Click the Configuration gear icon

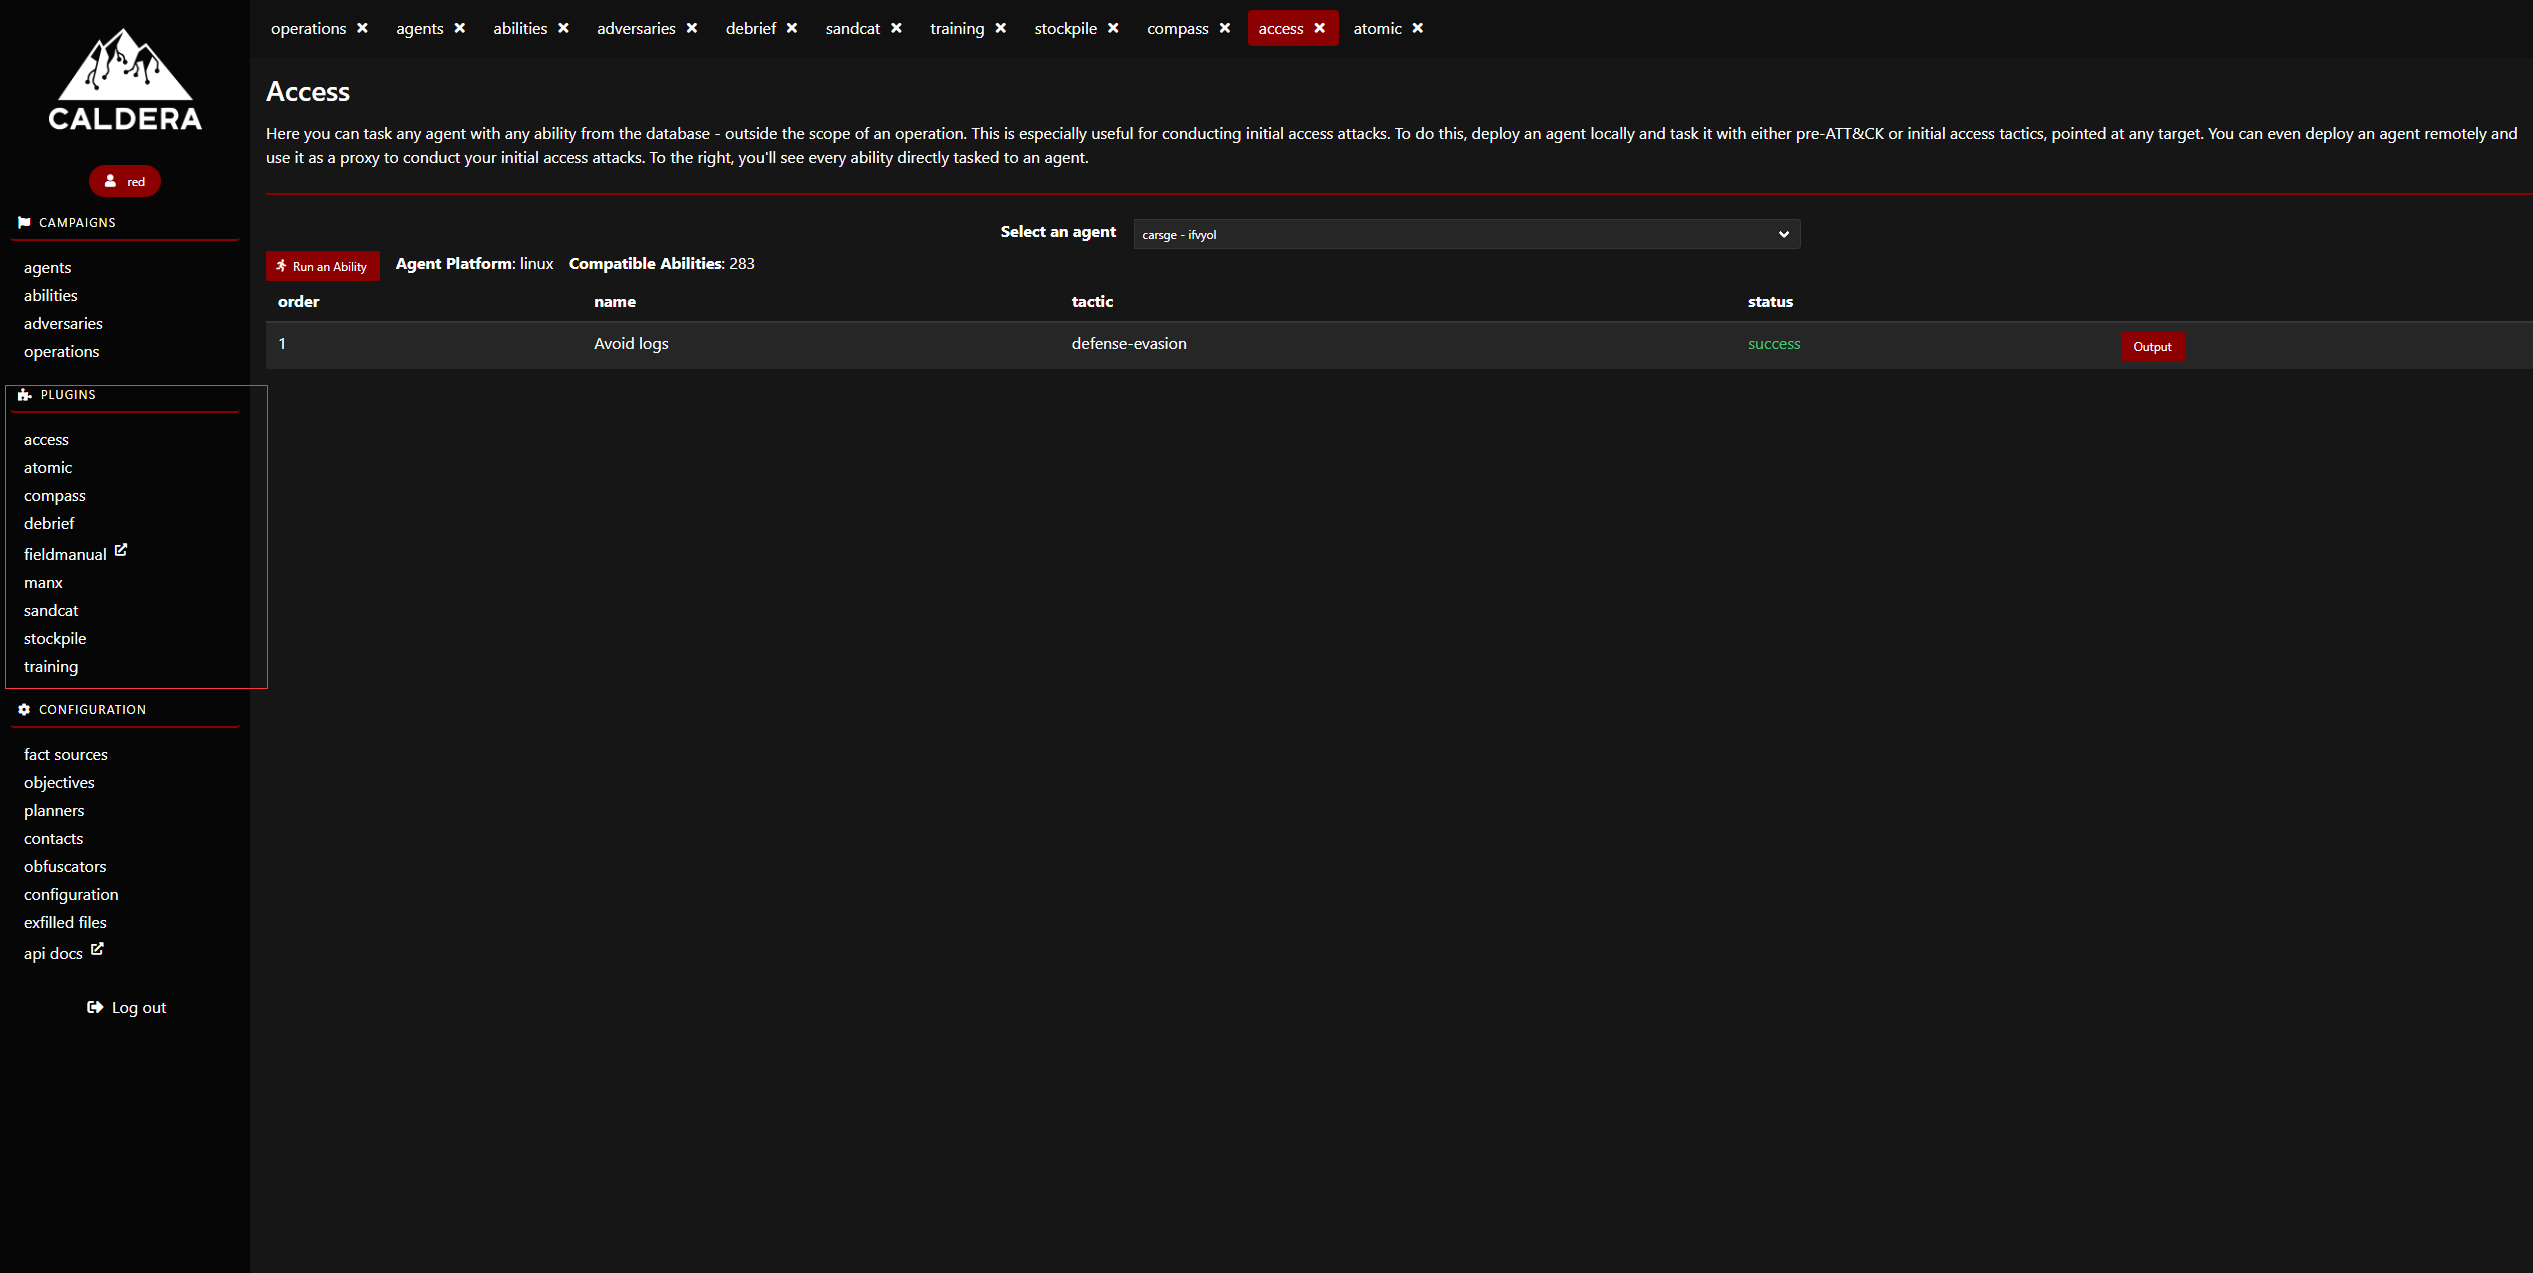tap(24, 709)
